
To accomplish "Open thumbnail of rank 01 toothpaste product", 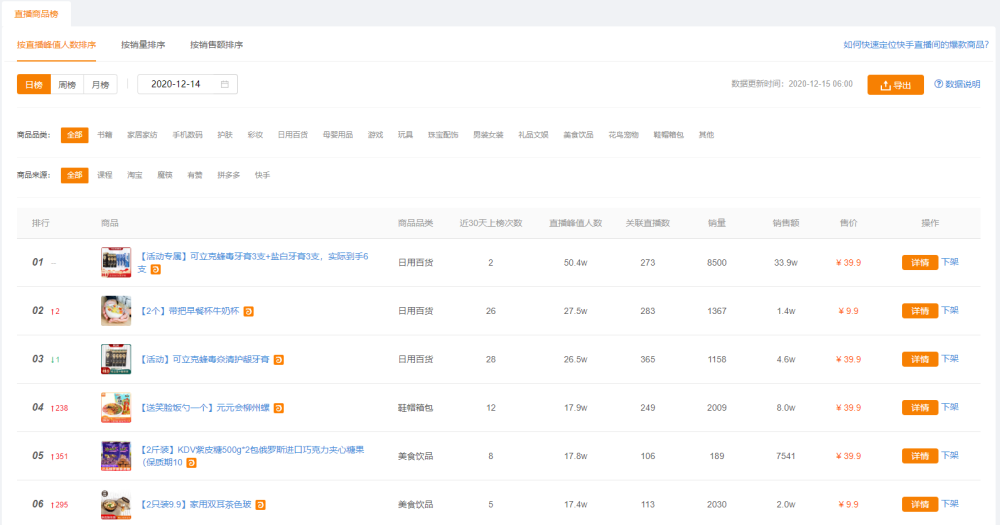I will pos(116,262).
